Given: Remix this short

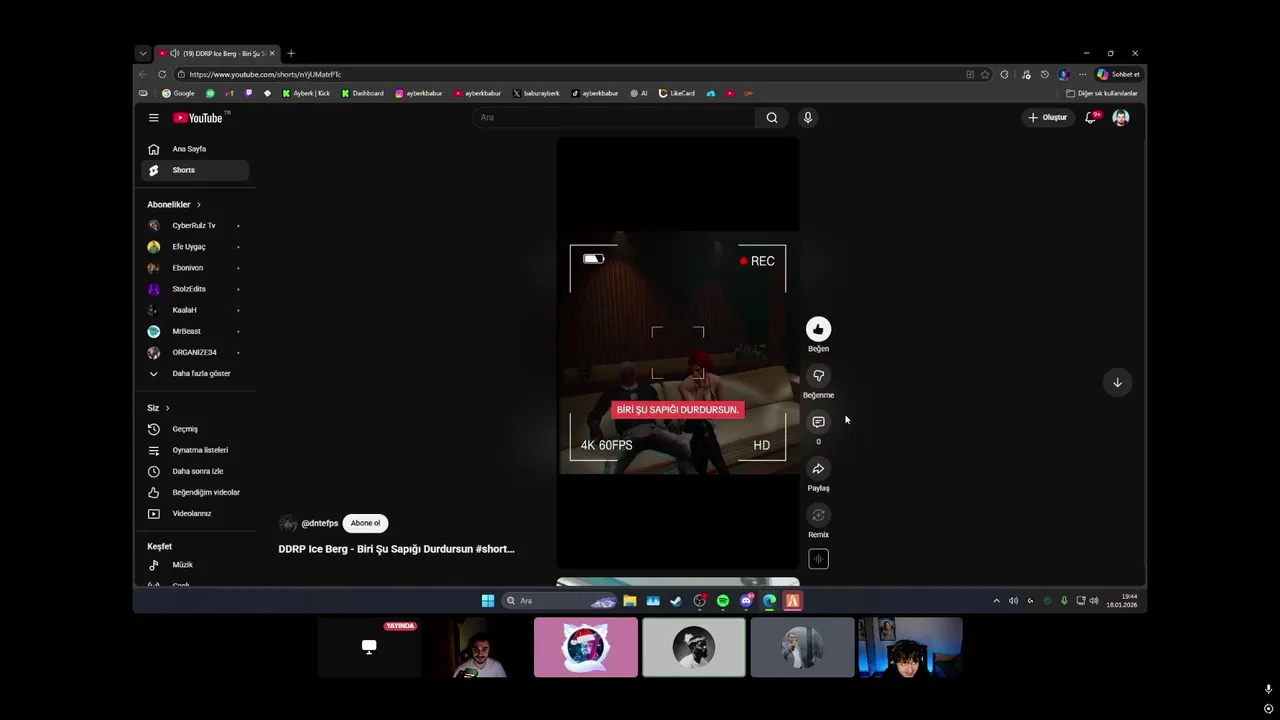Looking at the screenshot, I should pos(818,515).
